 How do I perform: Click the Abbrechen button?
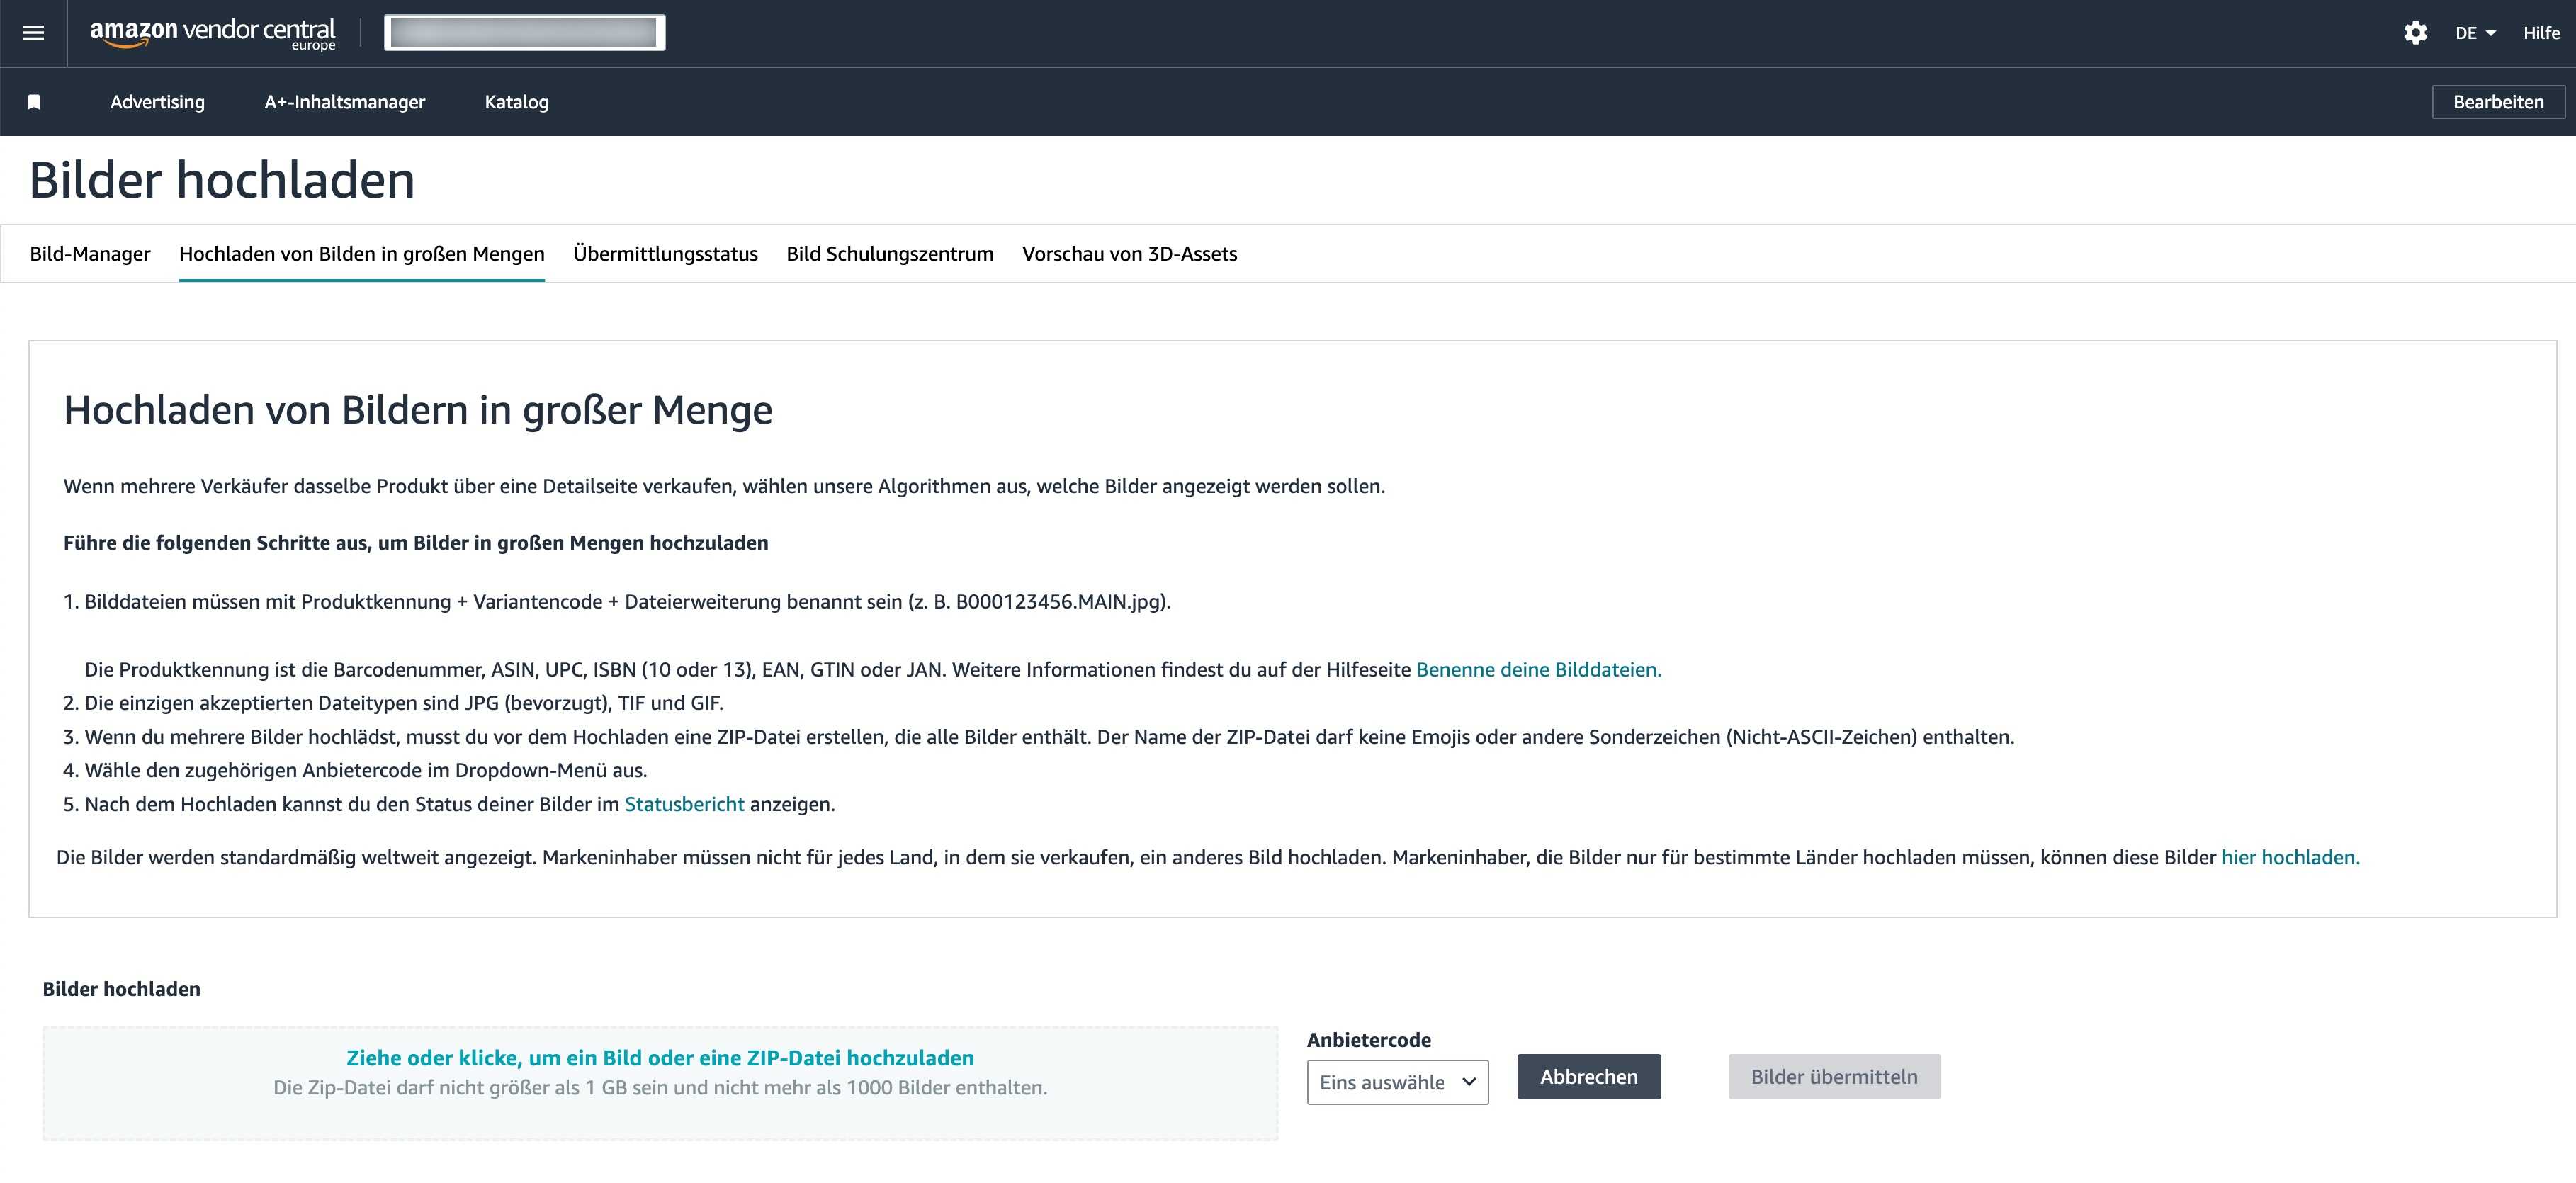coord(1588,1077)
